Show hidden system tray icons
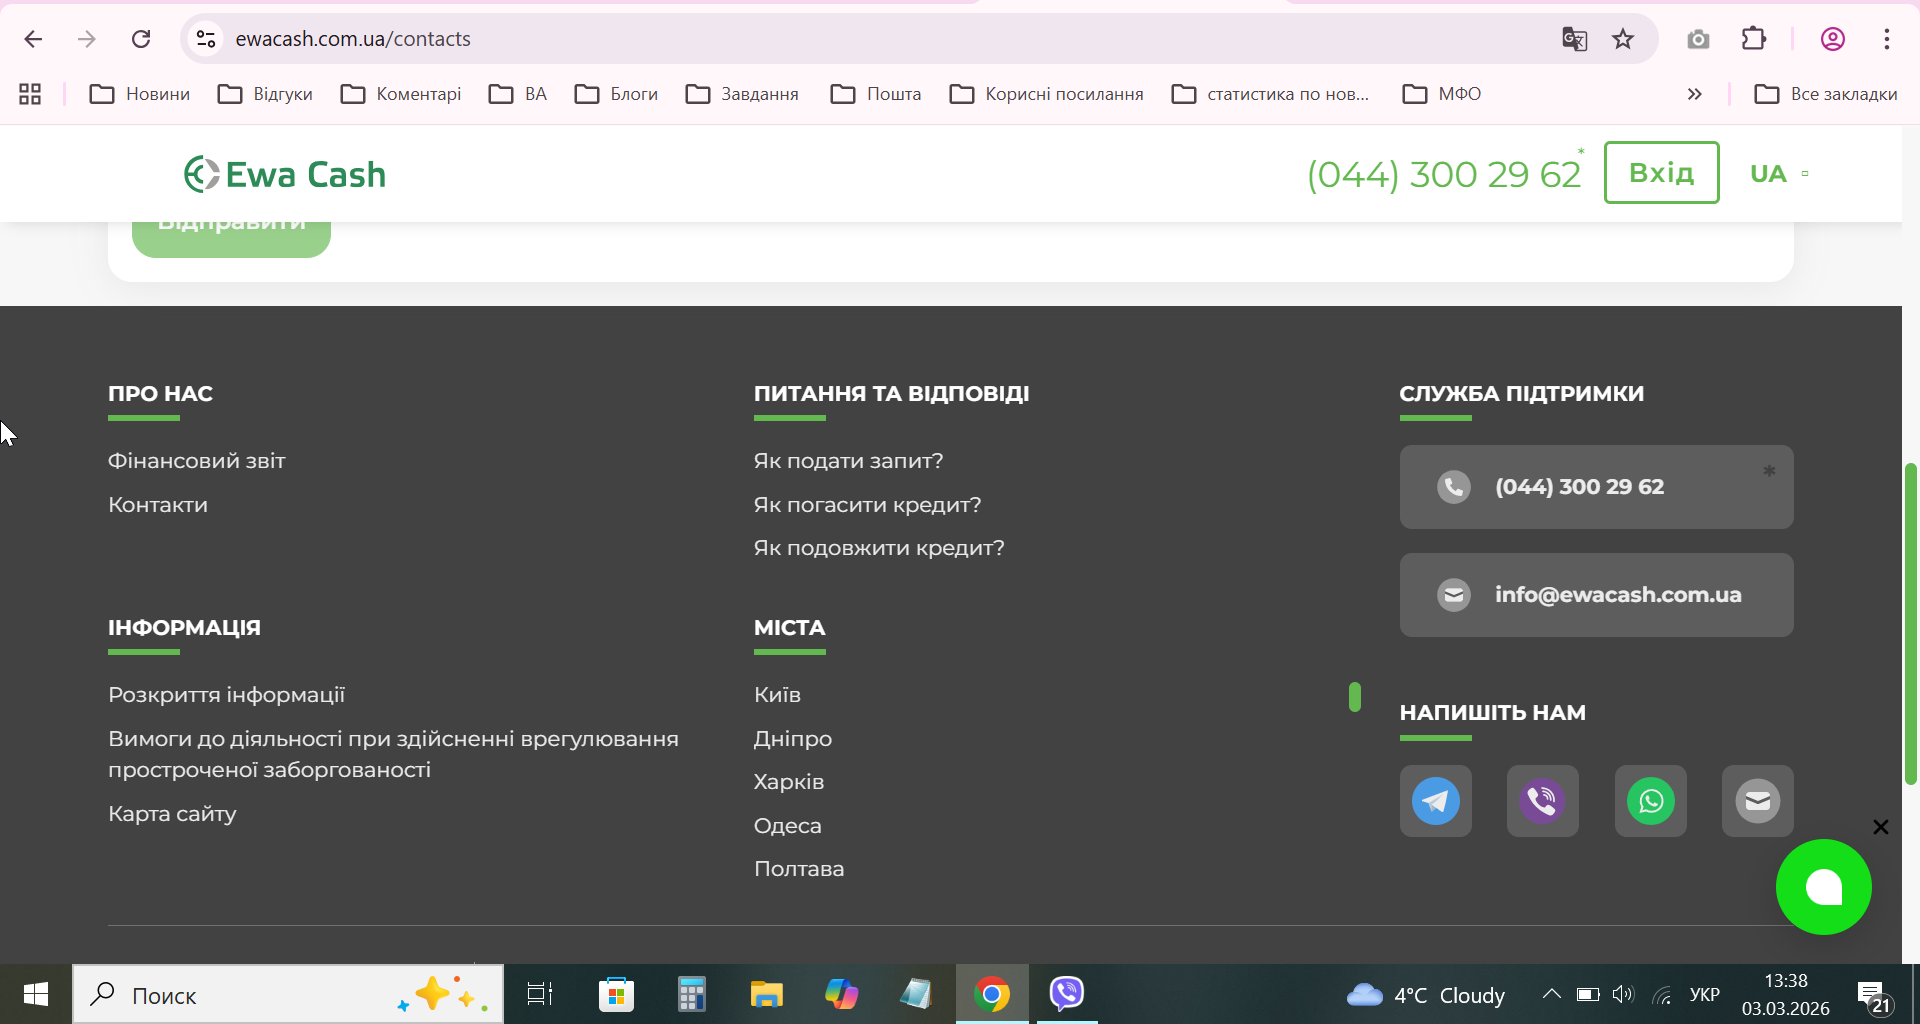Image resolution: width=1920 pixels, height=1024 pixels. point(1551,994)
